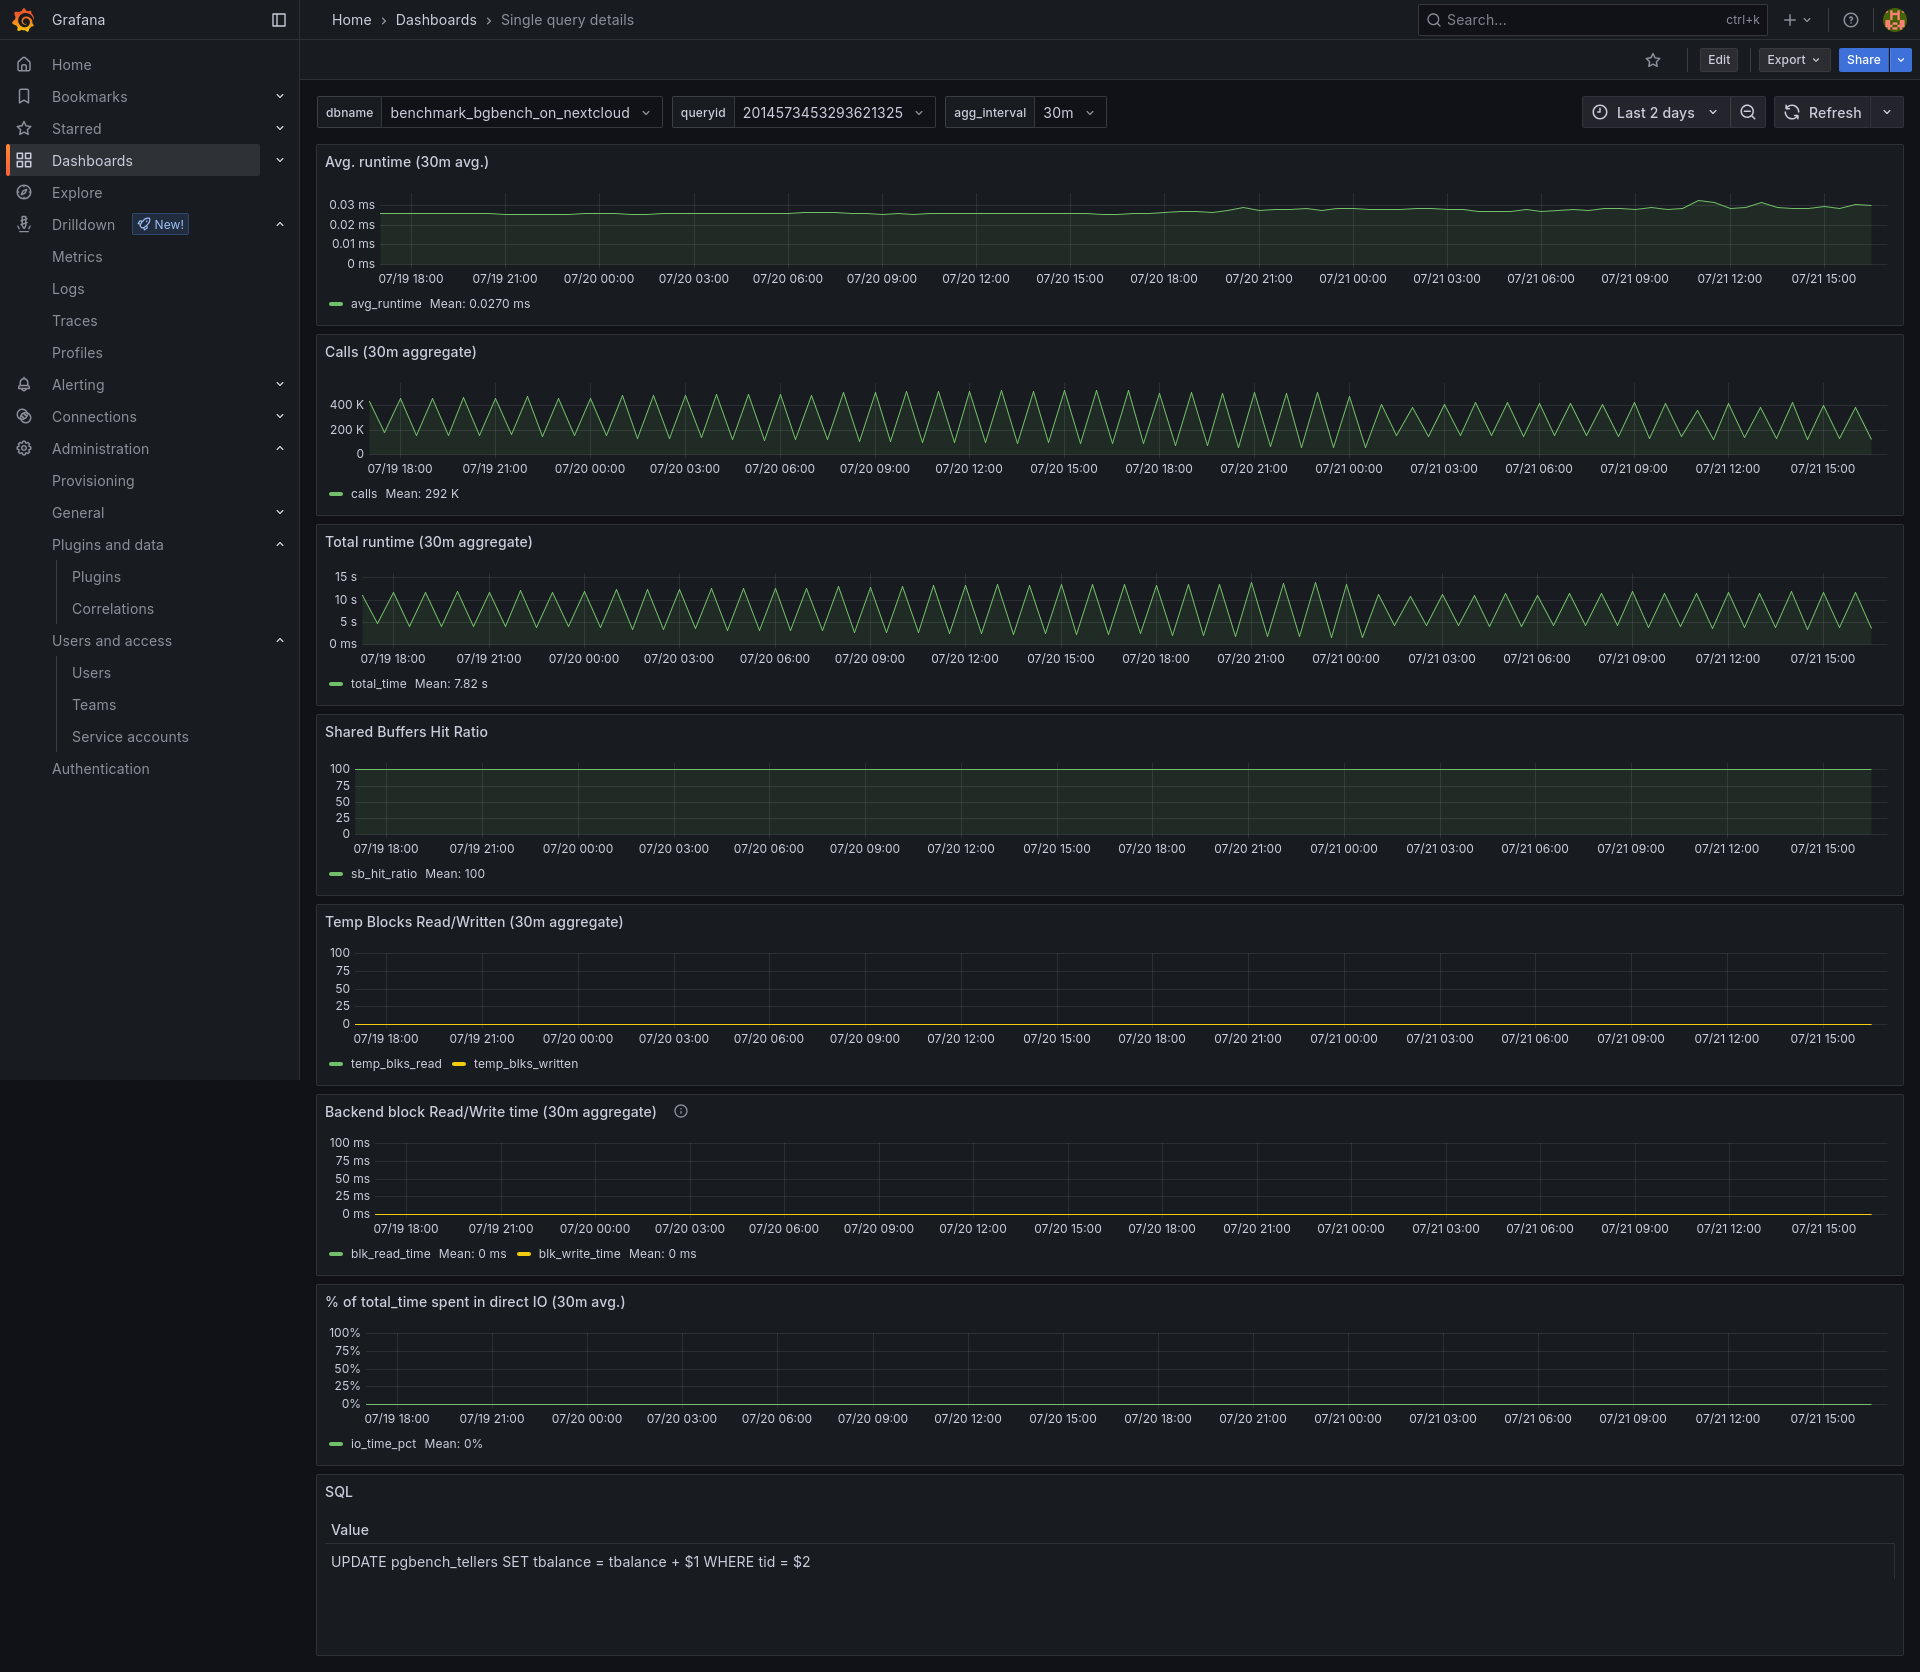Click the Edit dashboard button
Image resolution: width=1920 pixels, height=1672 pixels.
click(x=1718, y=60)
